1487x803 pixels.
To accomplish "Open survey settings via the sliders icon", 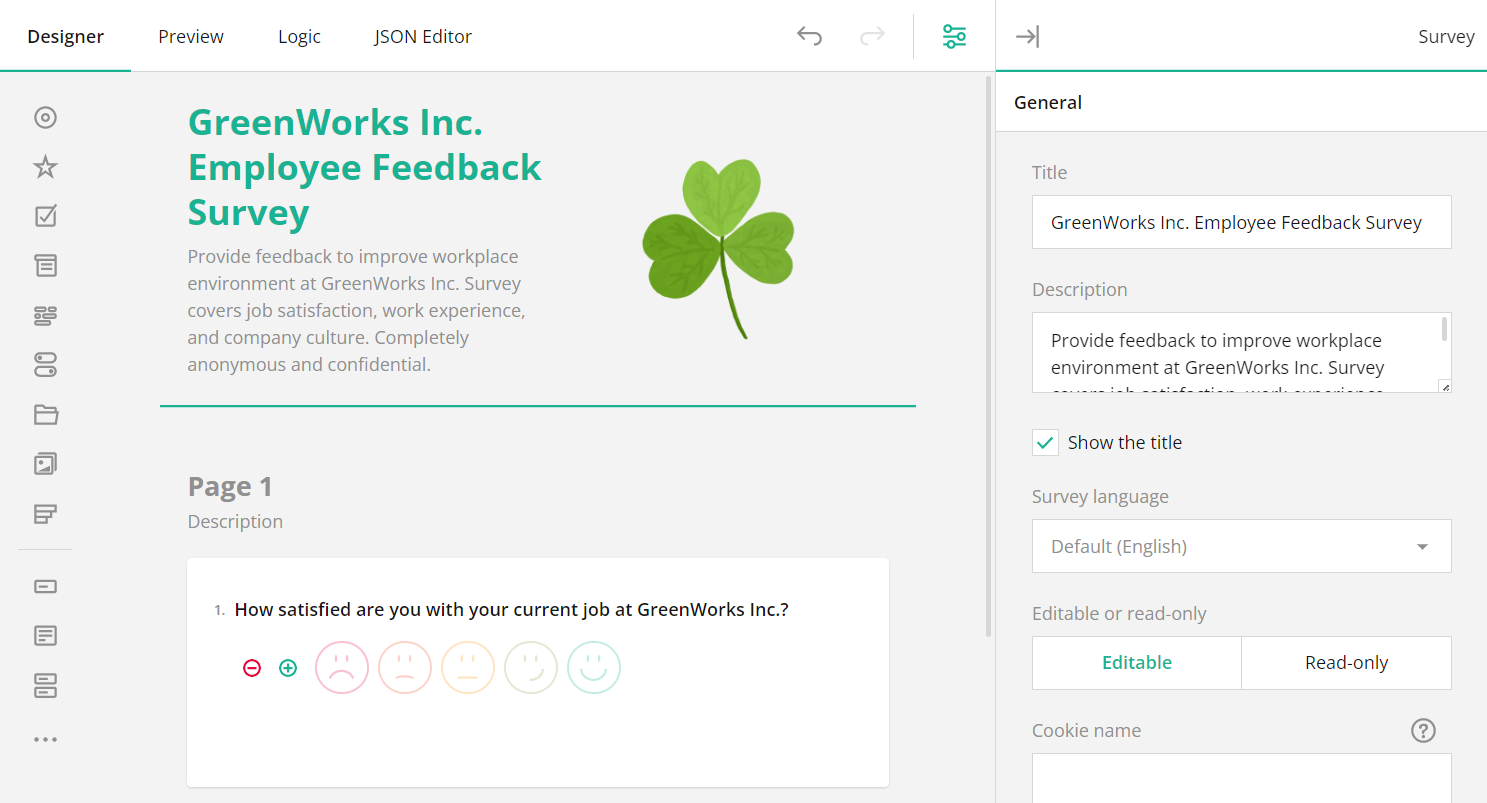I will pyautogui.click(x=954, y=35).
